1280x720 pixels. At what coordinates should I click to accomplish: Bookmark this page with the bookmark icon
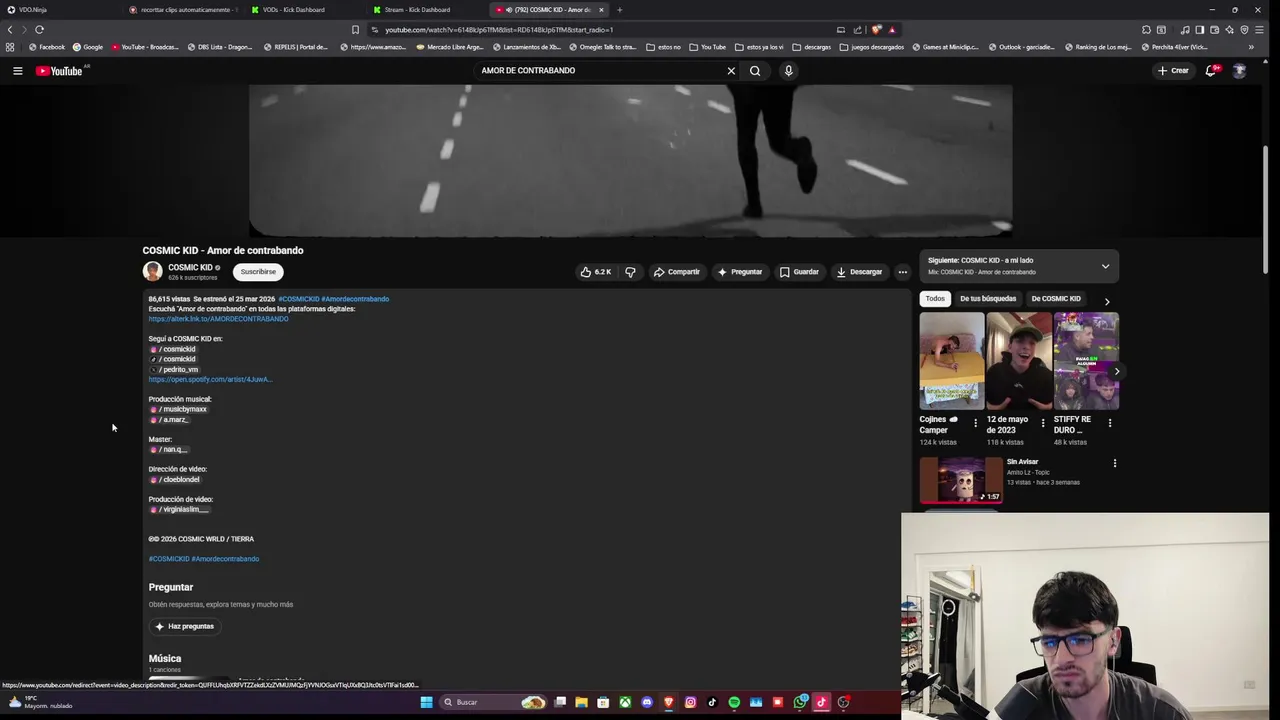click(355, 30)
